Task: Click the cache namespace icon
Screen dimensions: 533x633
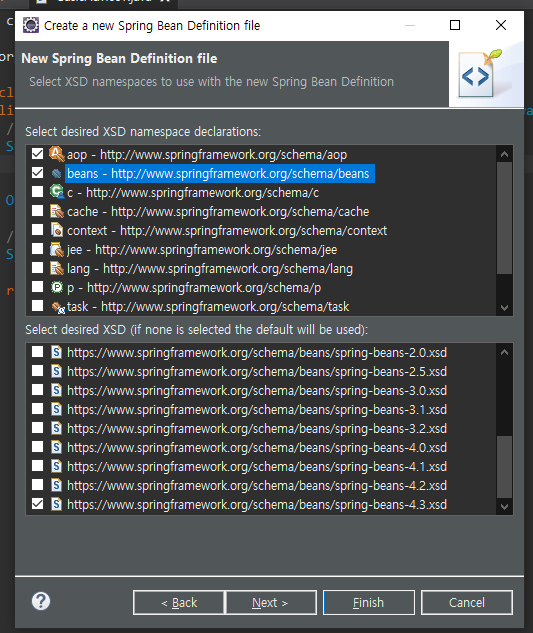Action: coord(57,212)
